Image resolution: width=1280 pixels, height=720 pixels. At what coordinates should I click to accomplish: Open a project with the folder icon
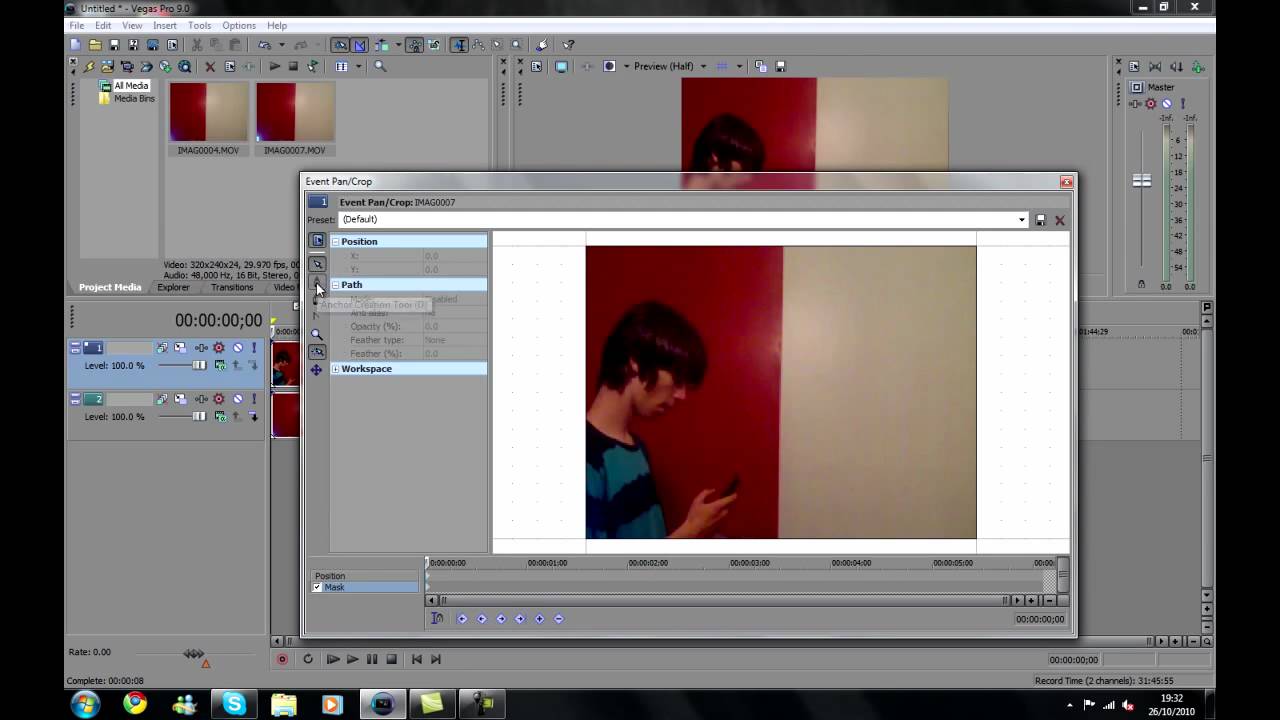(x=95, y=45)
